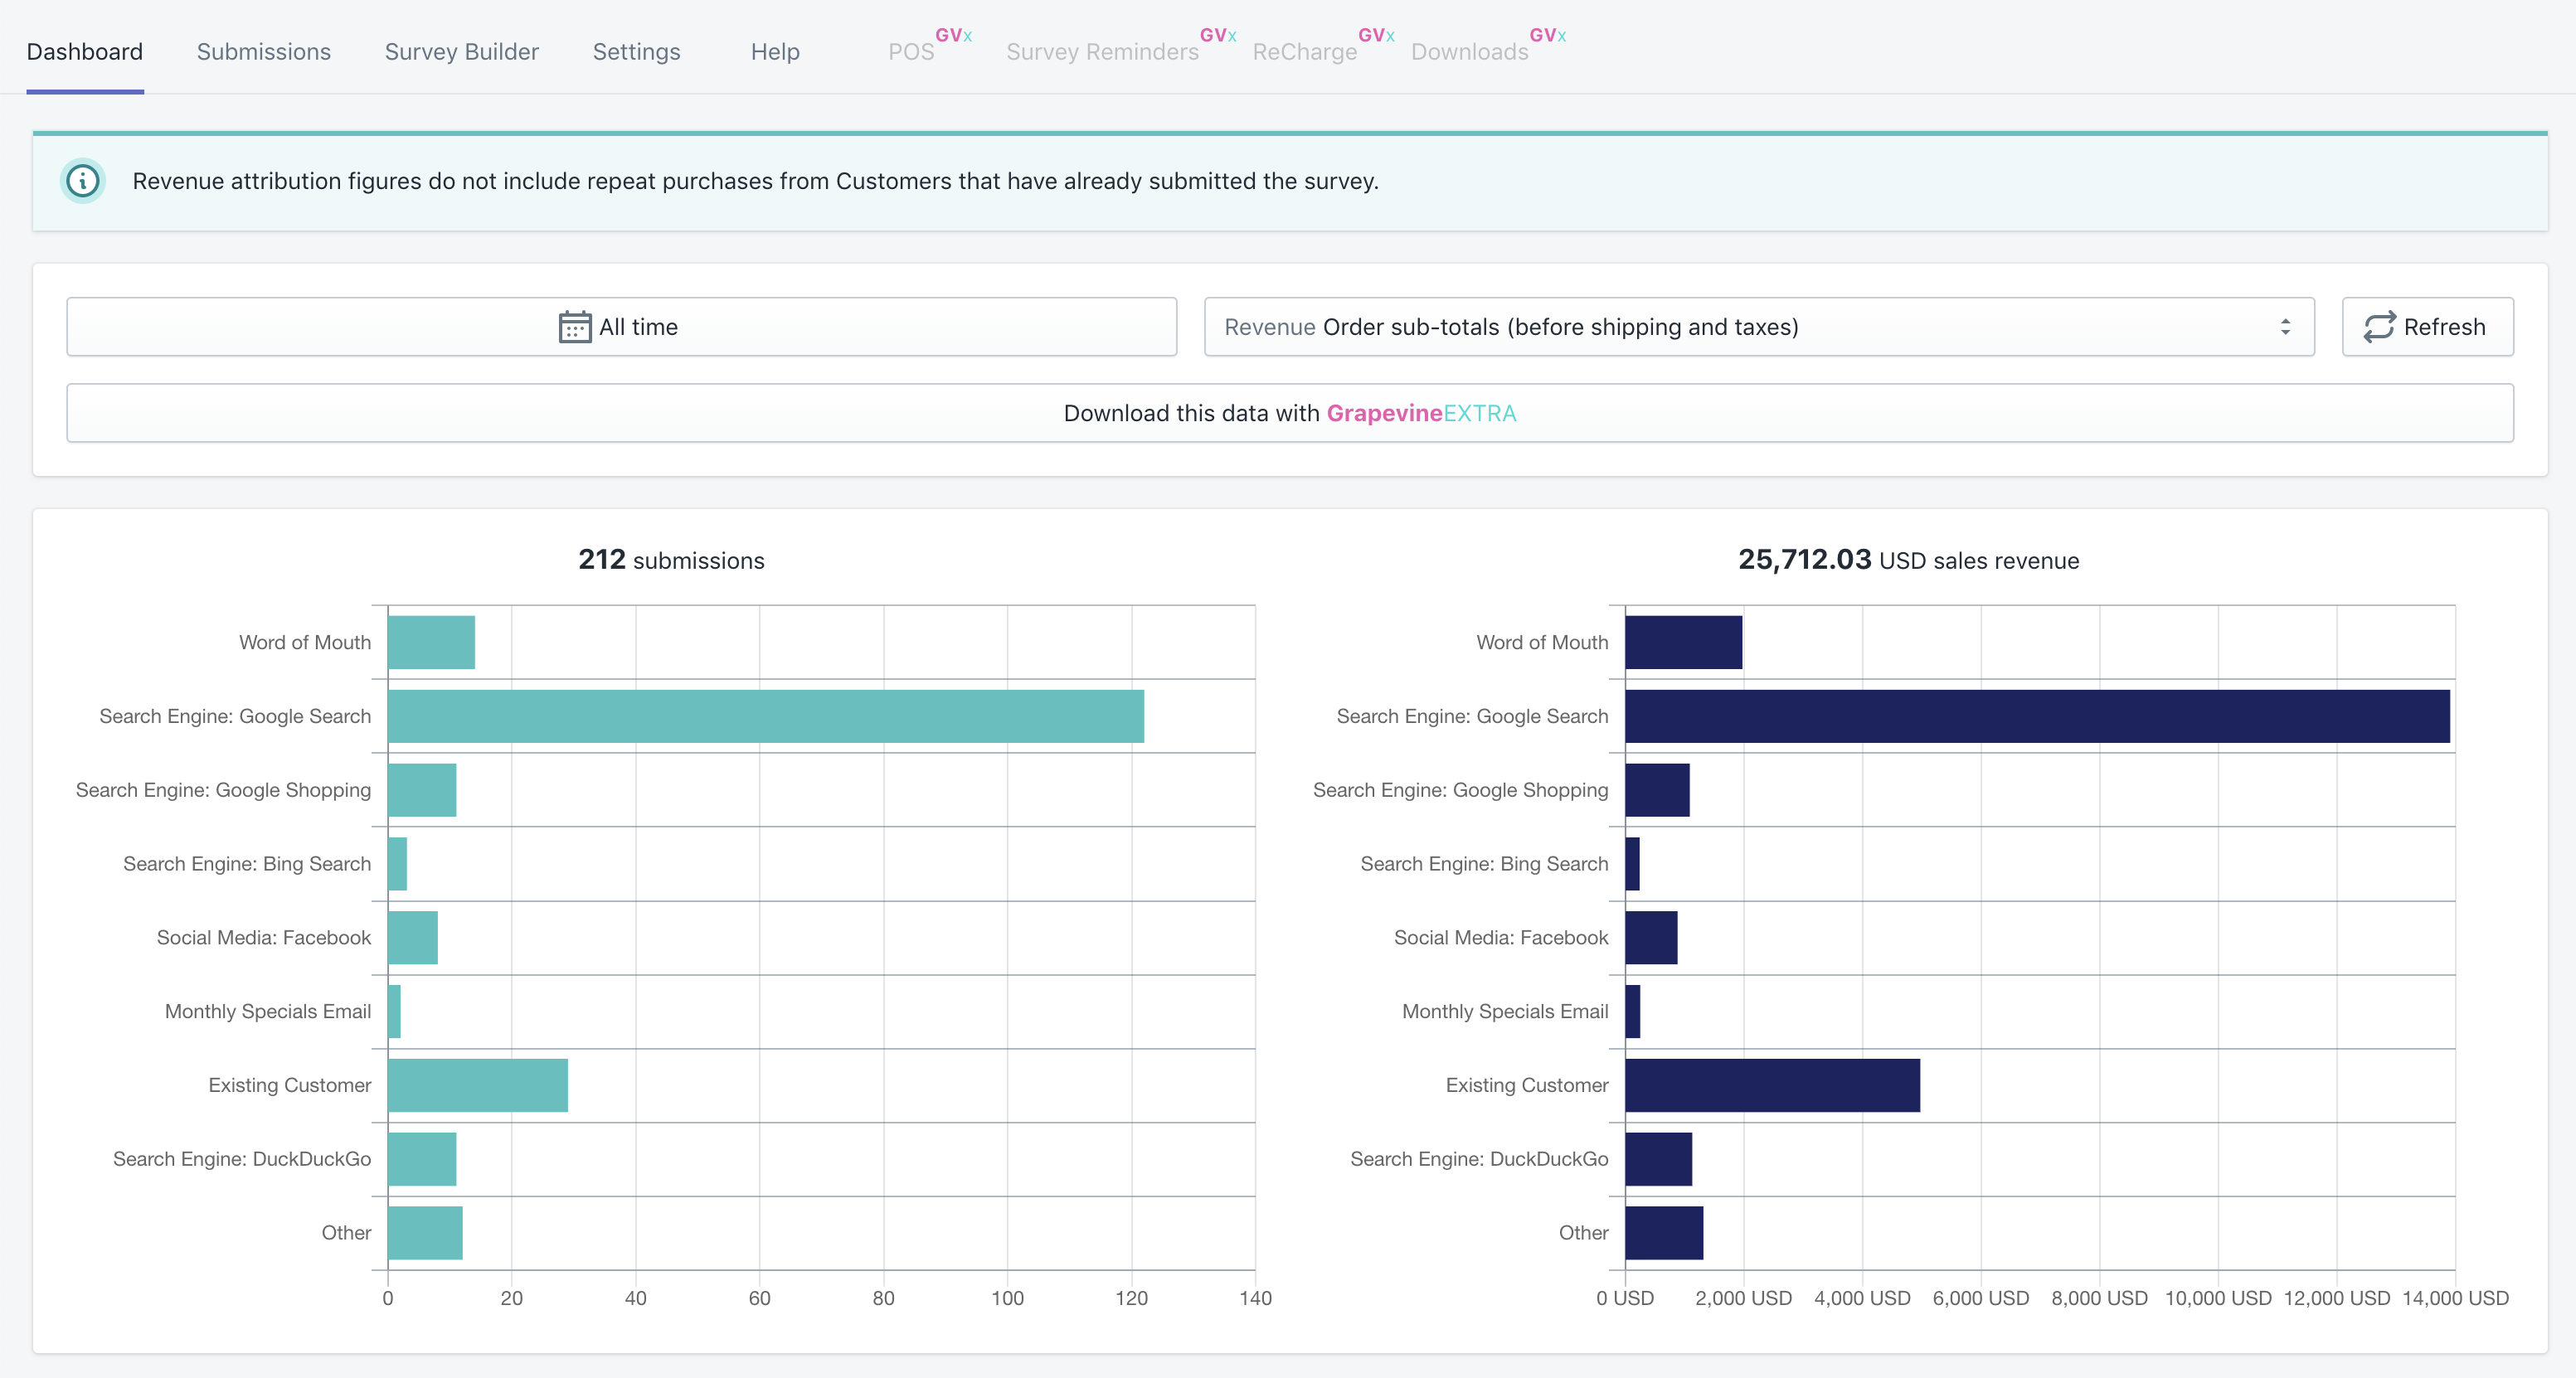Click the calendar icon beside All time

tap(574, 327)
